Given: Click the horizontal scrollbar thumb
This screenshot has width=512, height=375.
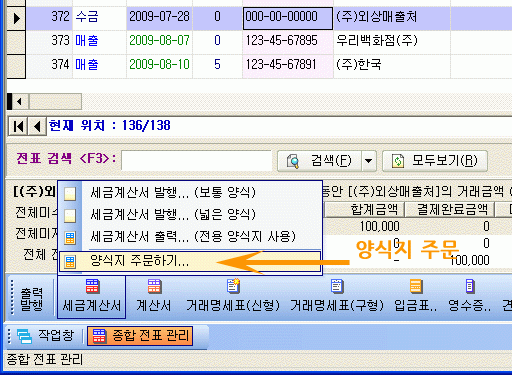Looking at the screenshot, I should [x=55, y=102].
